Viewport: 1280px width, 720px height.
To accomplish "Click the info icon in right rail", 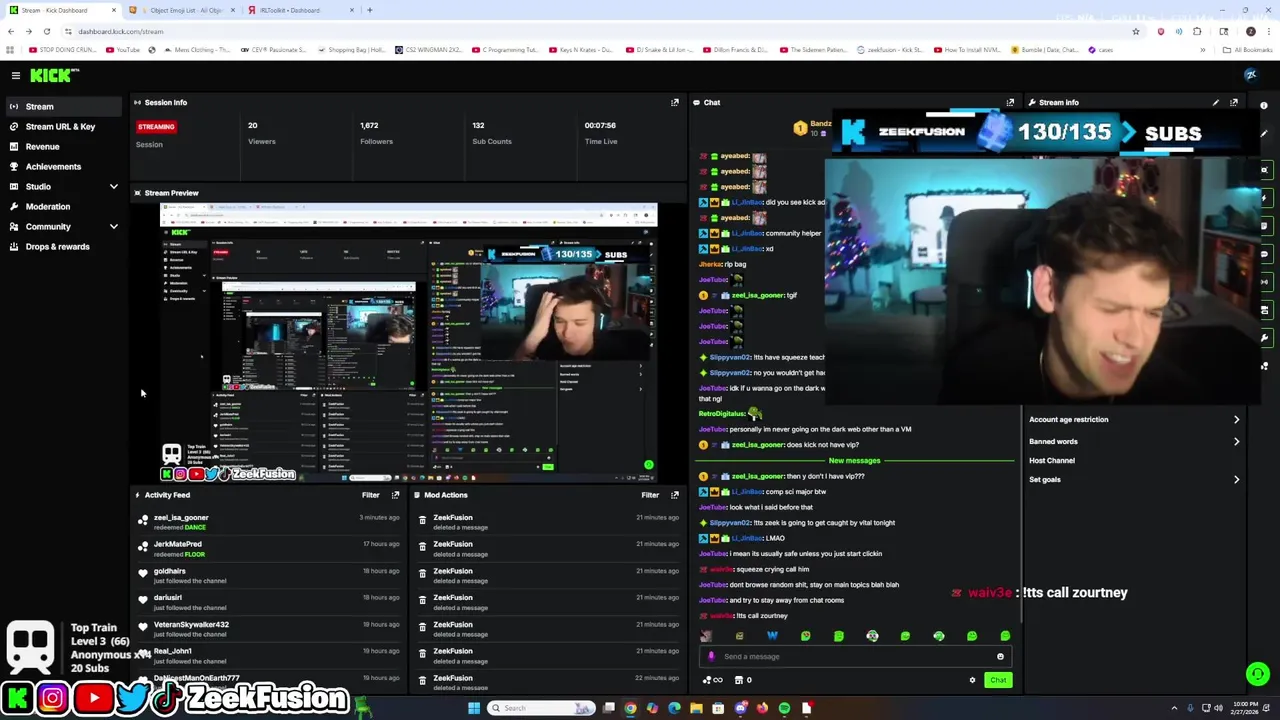I will click(1264, 106).
